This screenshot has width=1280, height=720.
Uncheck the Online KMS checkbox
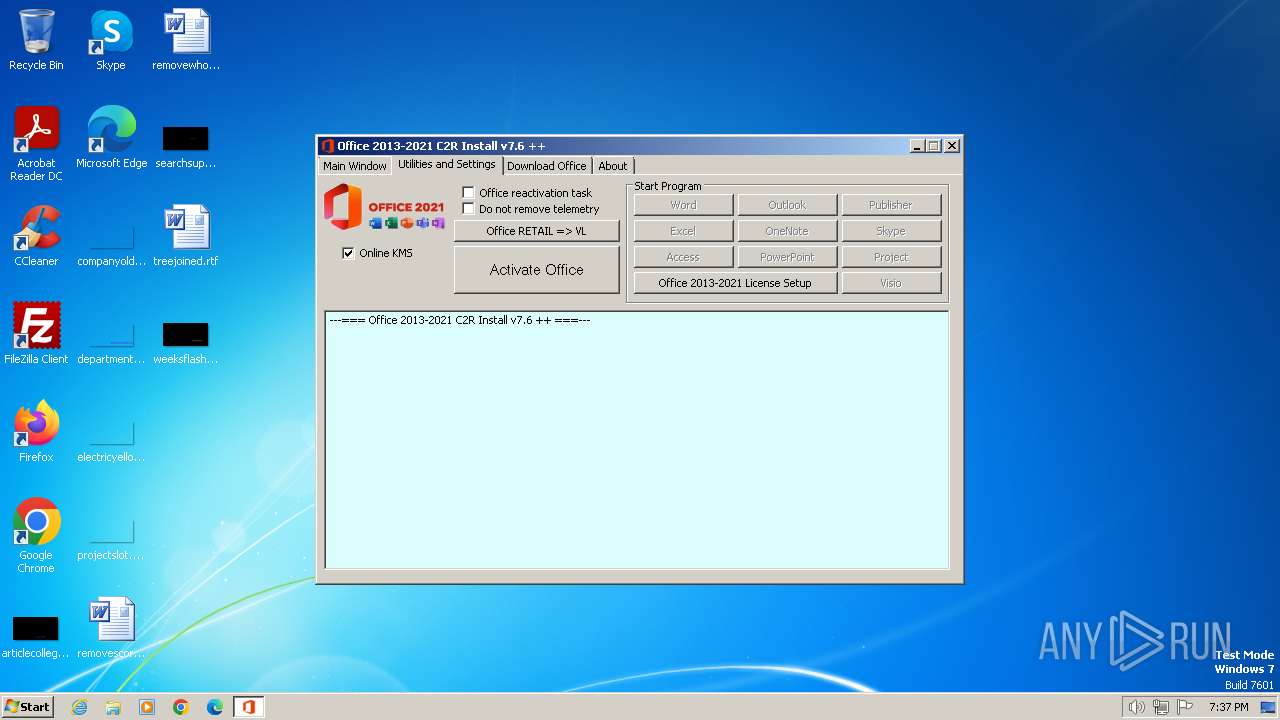[x=348, y=253]
